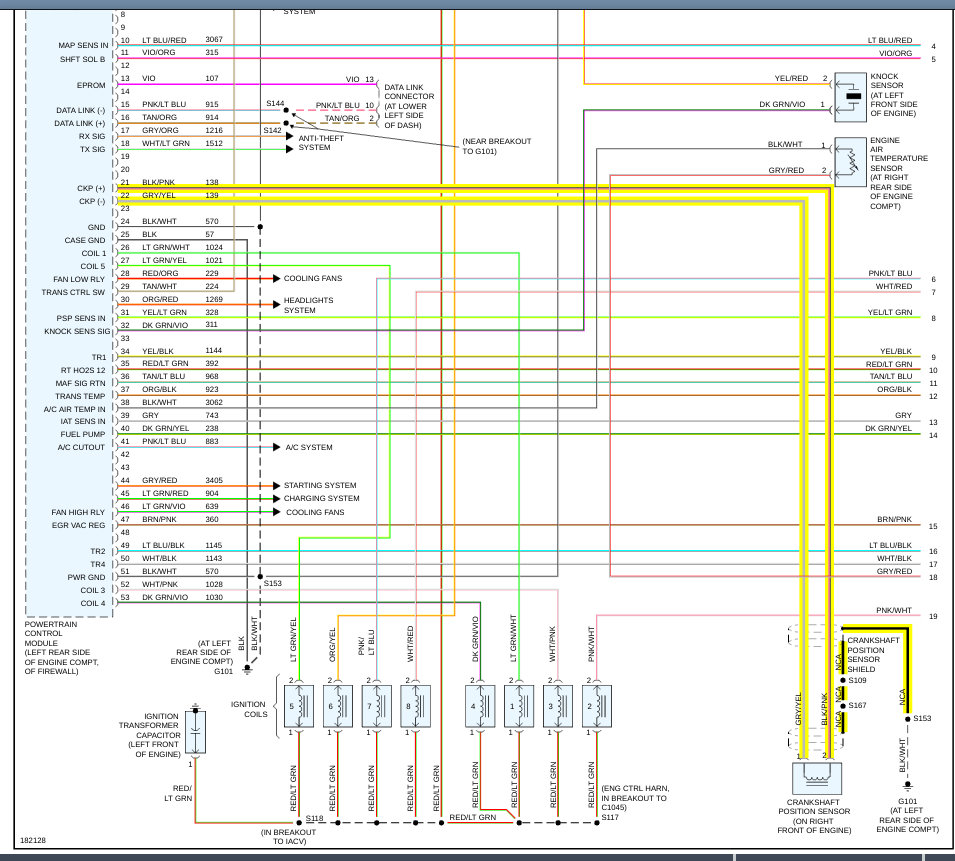Viewport: 955px width, 861px height.
Task: Click the diagram number 182128
Action: click(x=33, y=840)
